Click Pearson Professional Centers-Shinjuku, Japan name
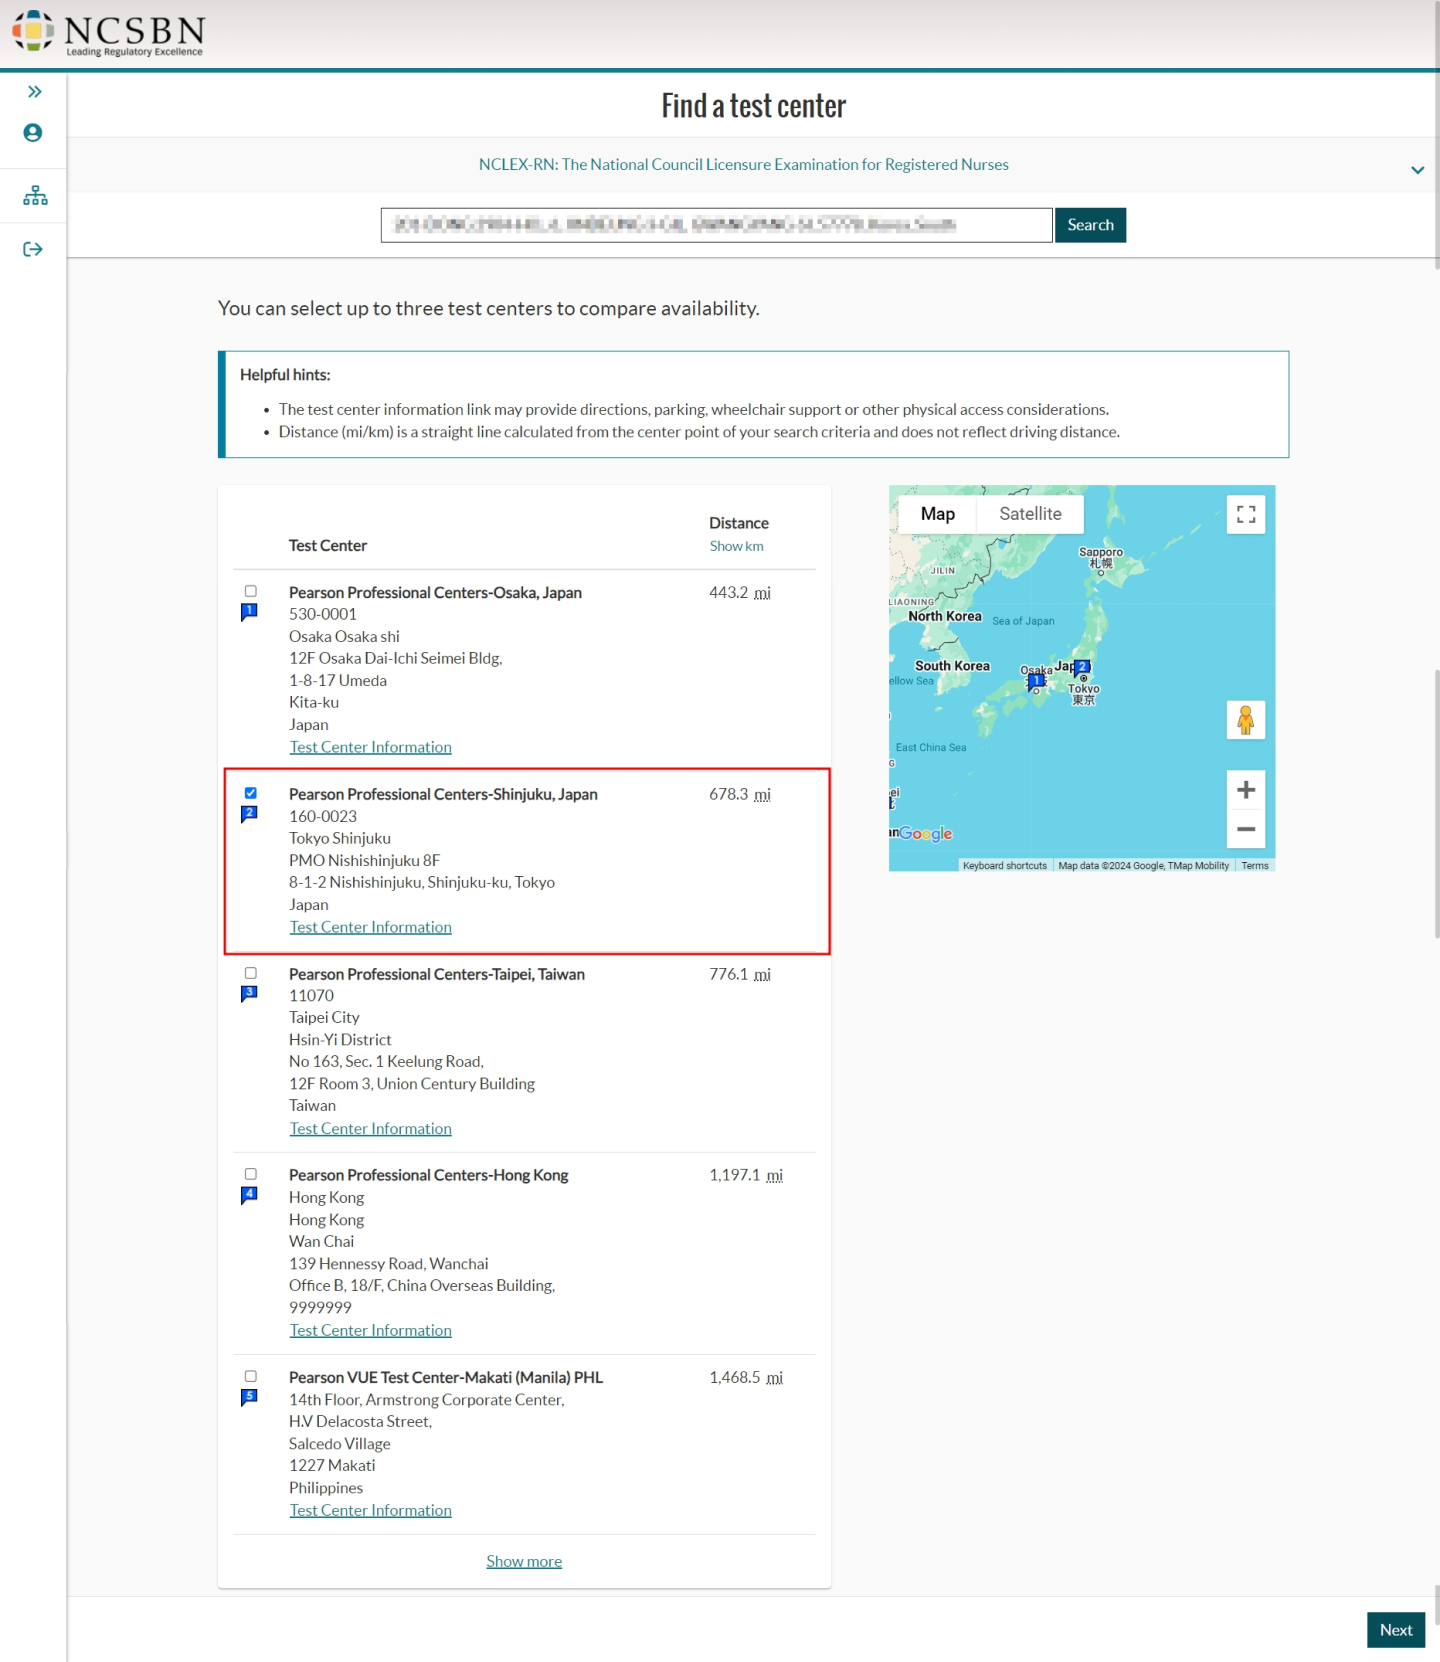Screen dimensions: 1440x1662 pyautogui.click(x=443, y=794)
